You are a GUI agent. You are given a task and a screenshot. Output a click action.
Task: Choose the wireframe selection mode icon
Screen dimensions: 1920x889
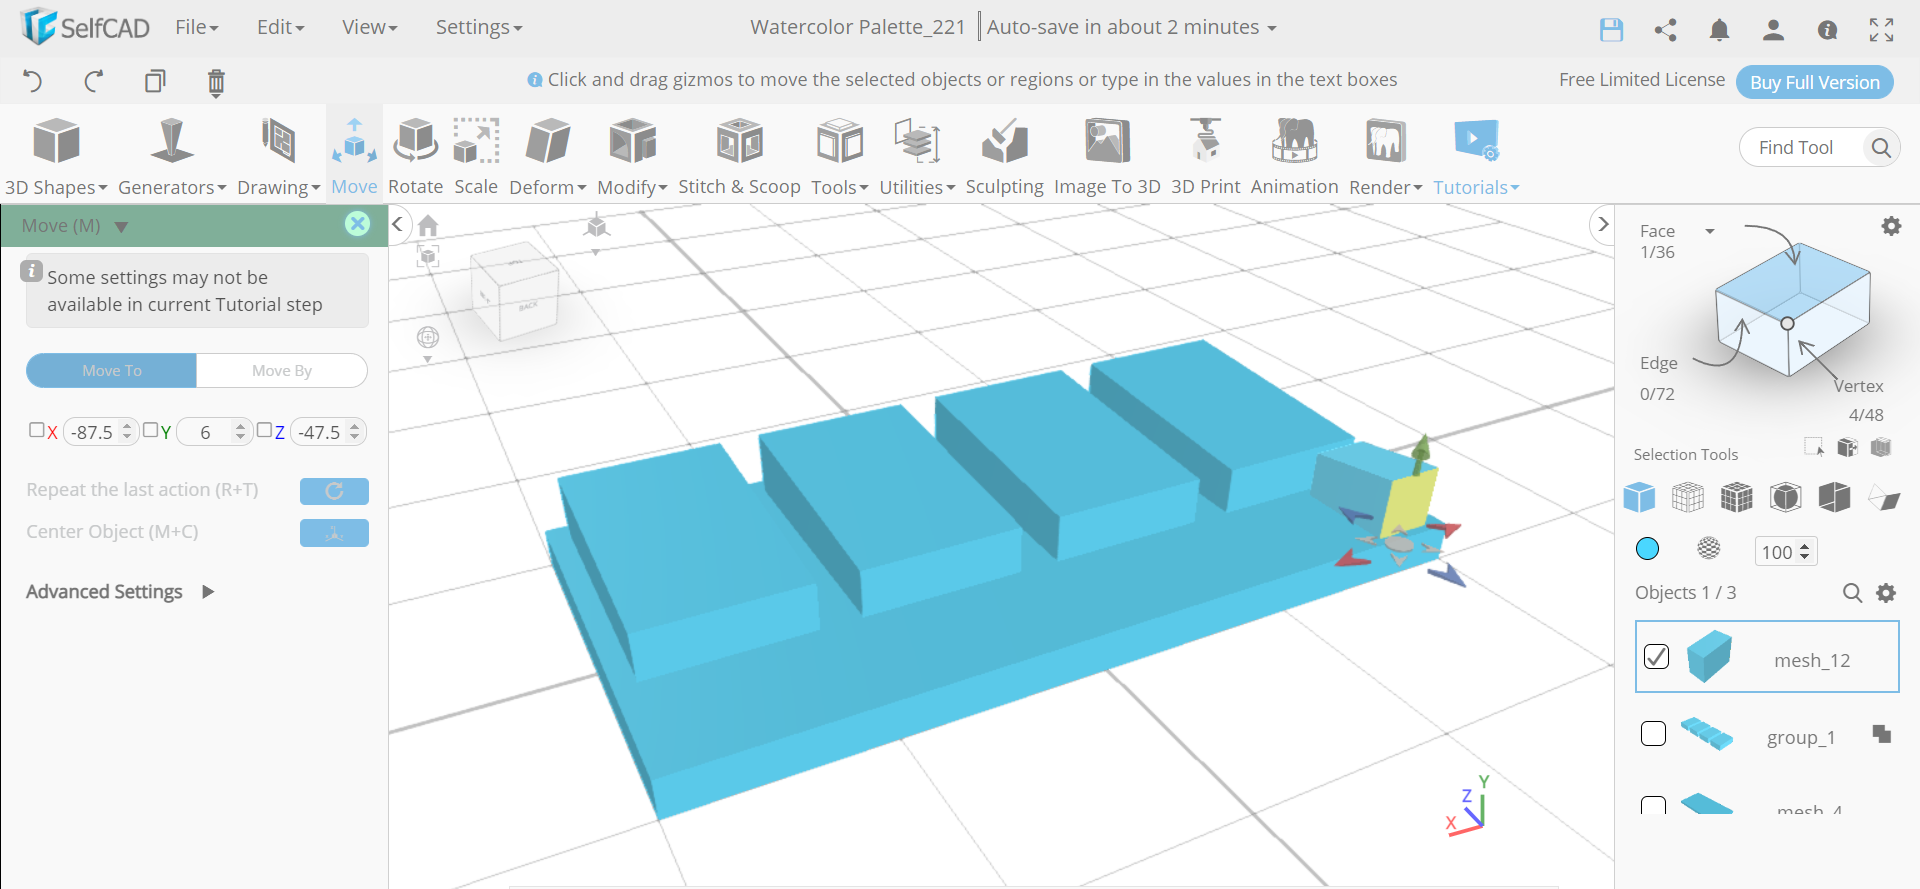[x=1688, y=497]
